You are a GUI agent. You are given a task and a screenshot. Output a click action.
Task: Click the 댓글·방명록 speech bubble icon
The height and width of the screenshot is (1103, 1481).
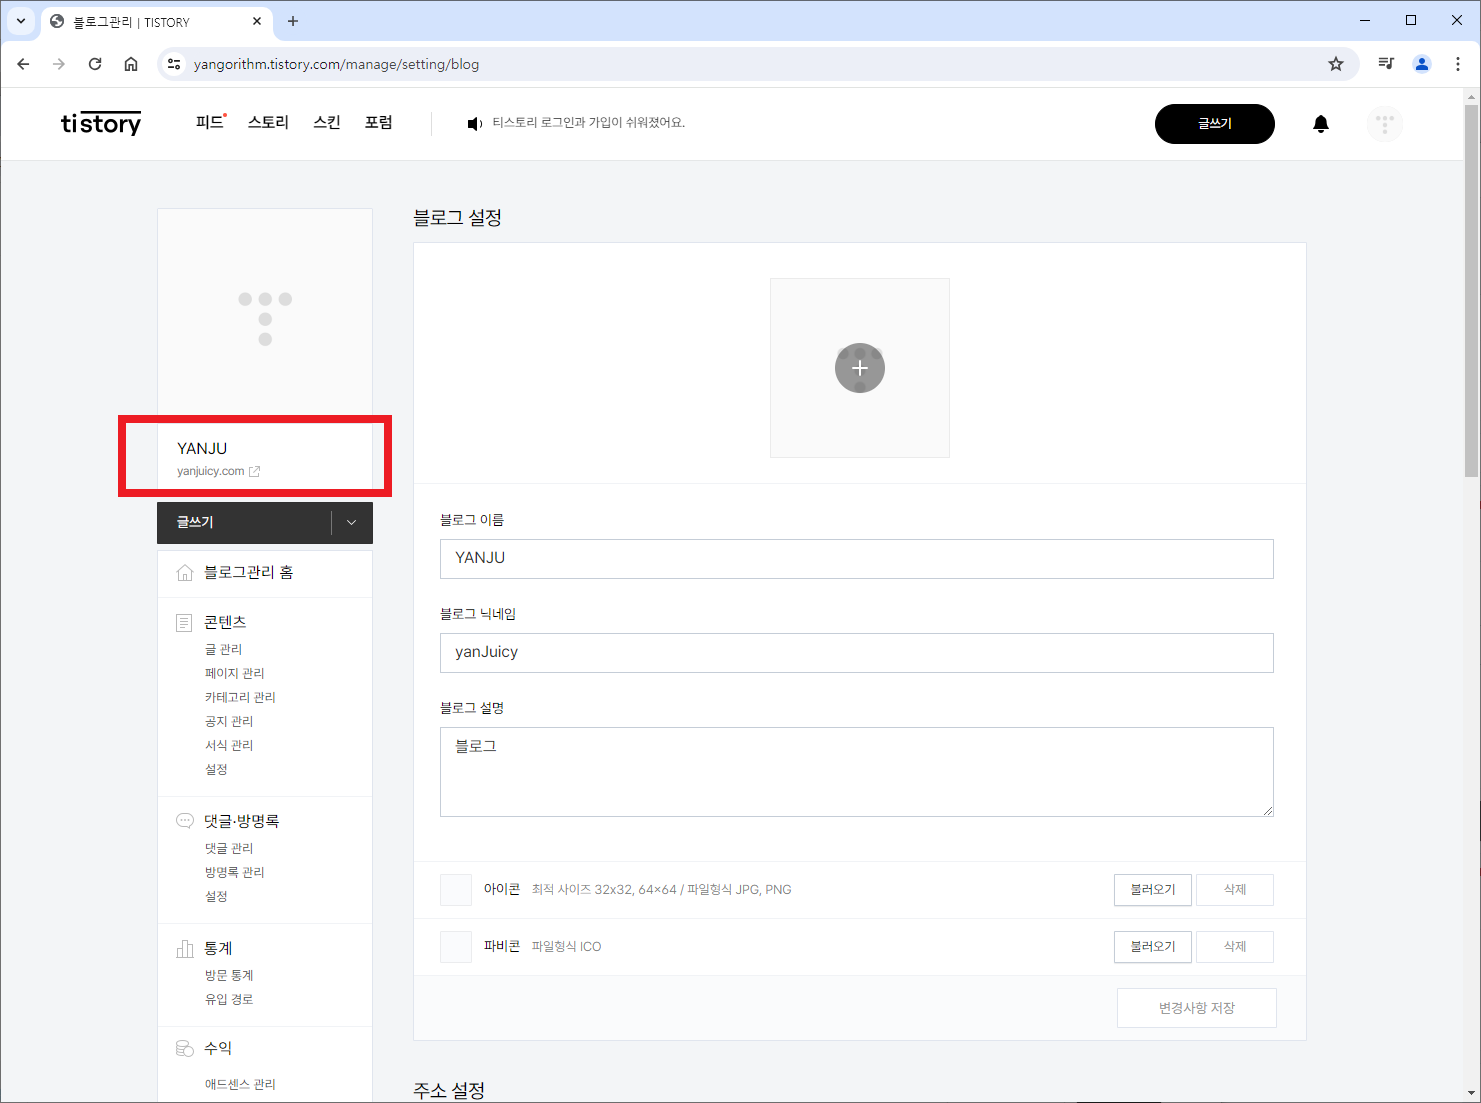tap(185, 821)
